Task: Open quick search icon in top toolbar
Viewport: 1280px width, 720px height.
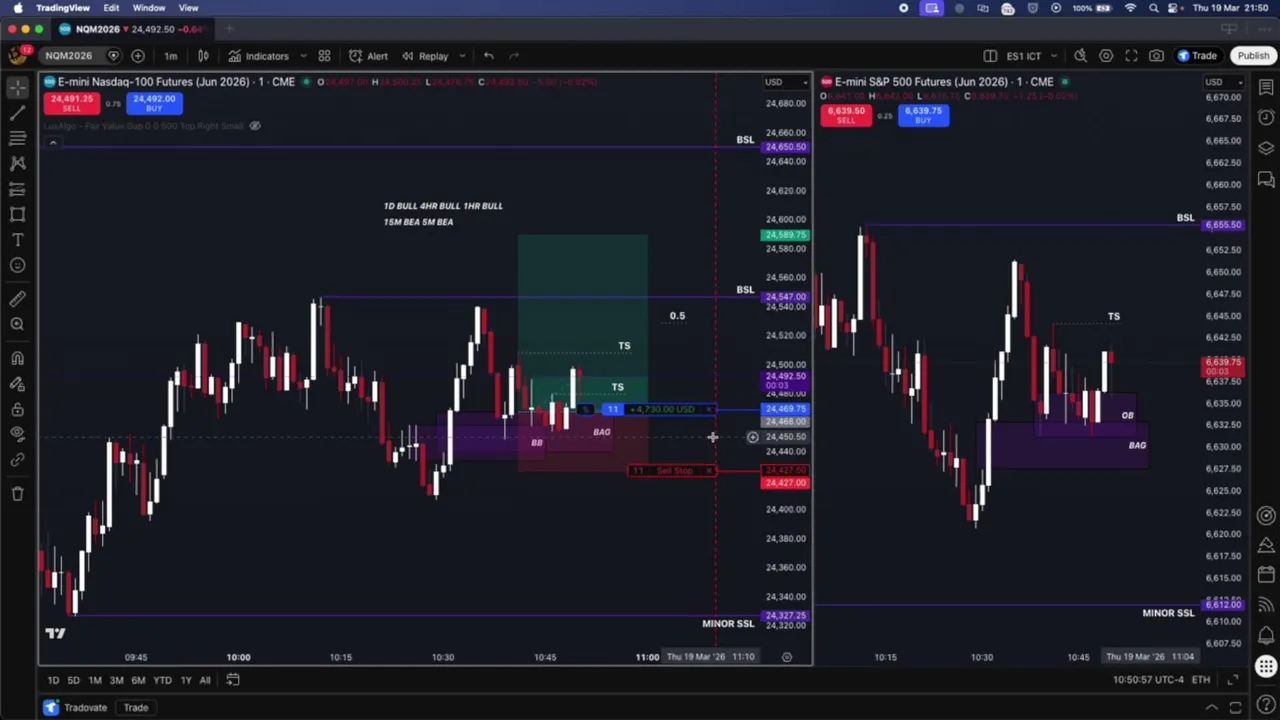Action: [1080, 56]
